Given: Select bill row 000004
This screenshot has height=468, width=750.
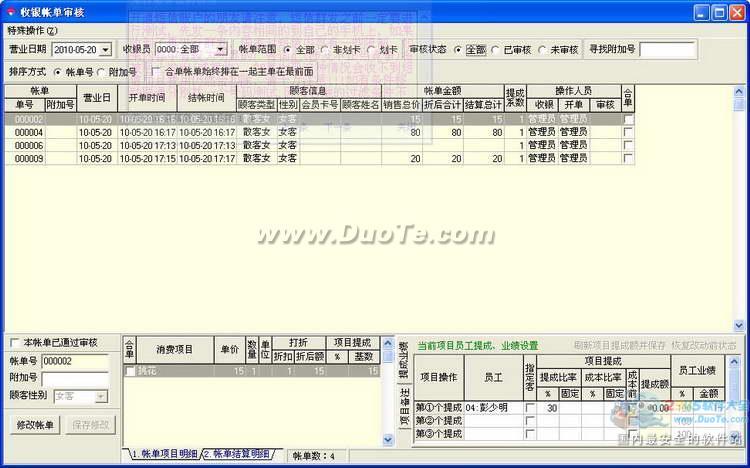Looking at the screenshot, I should tap(28, 132).
